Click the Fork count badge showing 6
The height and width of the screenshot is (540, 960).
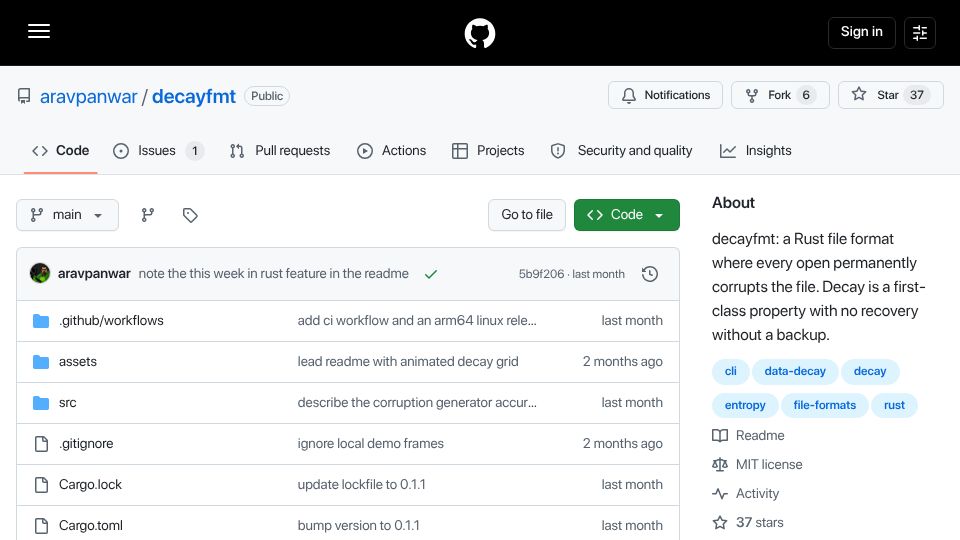click(806, 95)
